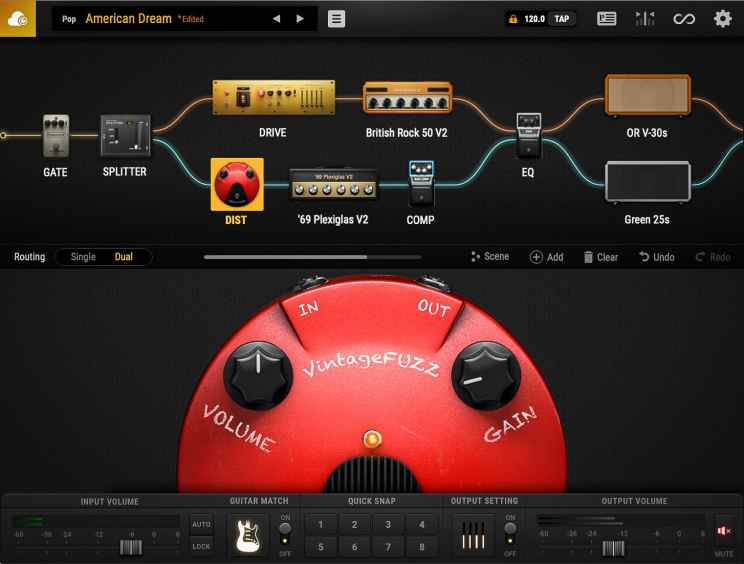This screenshot has height=564, width=744.
Task: Select the GATE pedal in the signal chain
Action: click(55, 136)
